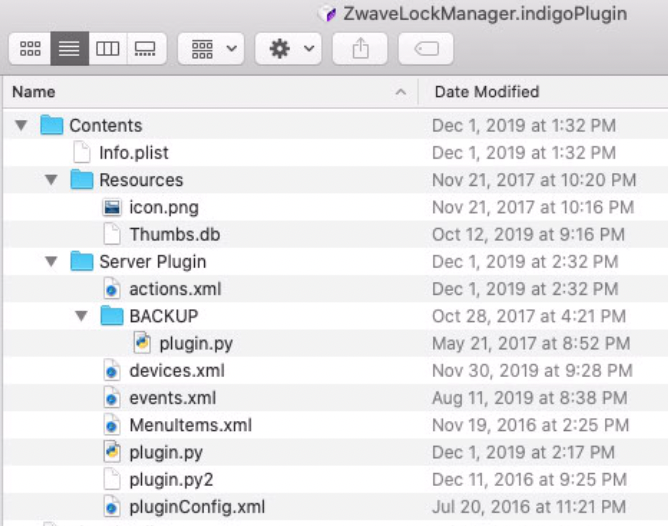Select the Resources folder icon
Image resolution: width=668 pixels, height=526 pixels.
[81, 179]
